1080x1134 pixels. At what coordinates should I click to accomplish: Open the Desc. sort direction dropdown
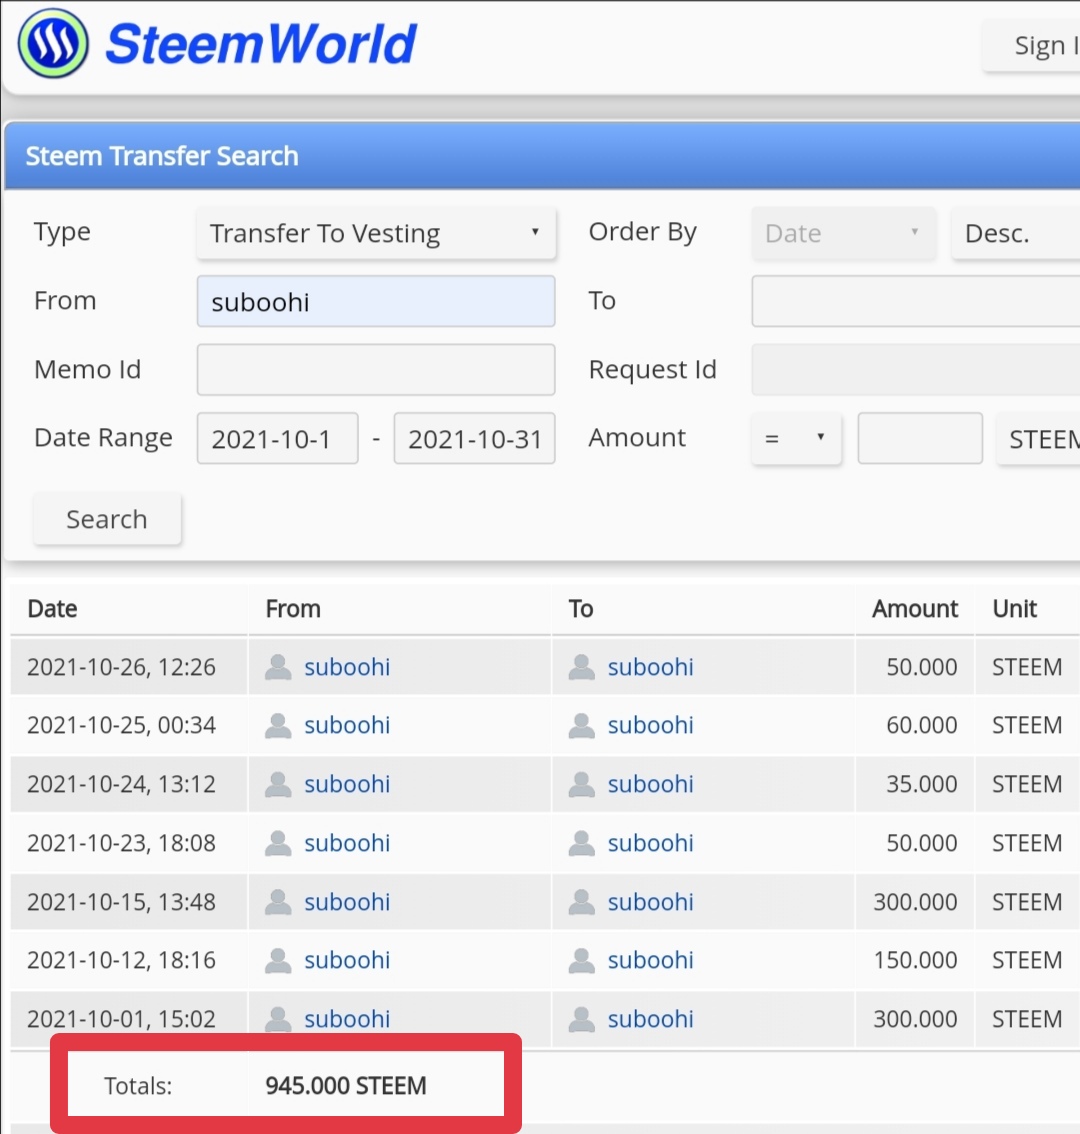point(1016,233)
